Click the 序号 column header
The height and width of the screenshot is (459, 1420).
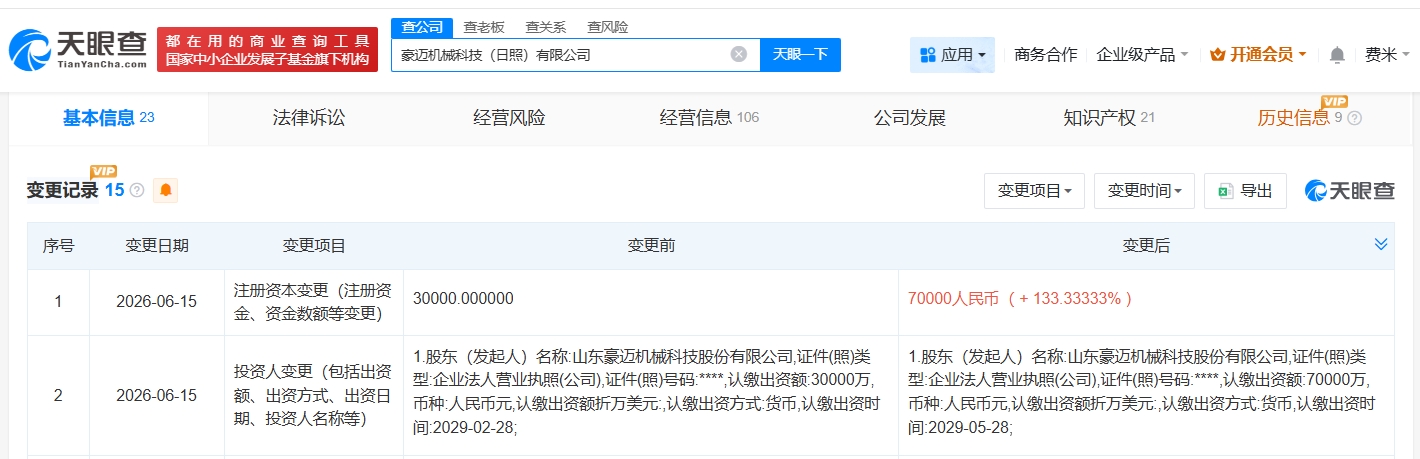coord(58,245)
